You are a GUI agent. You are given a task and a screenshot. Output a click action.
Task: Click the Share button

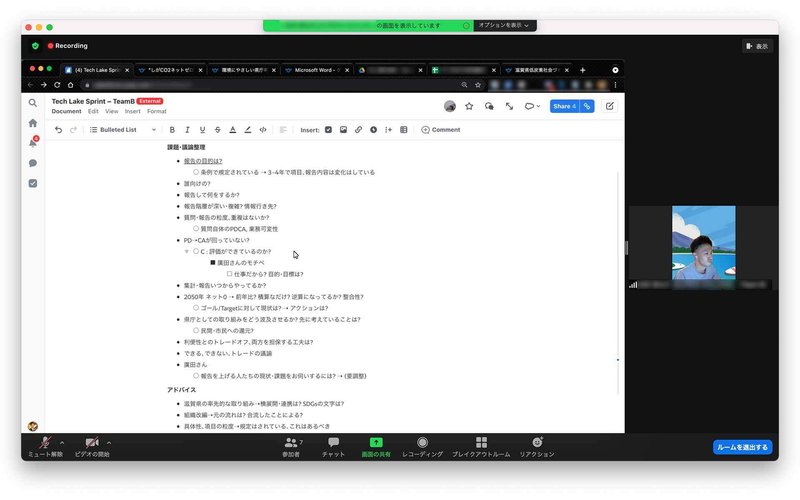pyautogui.click(x=565, y=106)
